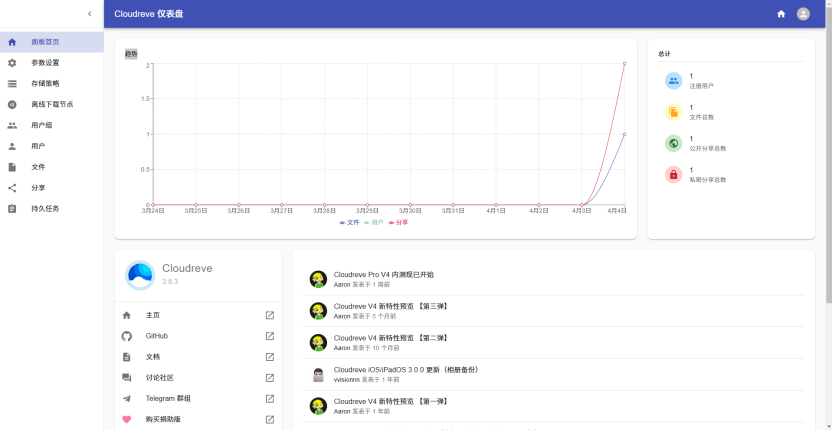Click the 4月4日 分享 data point at 2
This screenshot has height=430, width=832.
[625, 64]
